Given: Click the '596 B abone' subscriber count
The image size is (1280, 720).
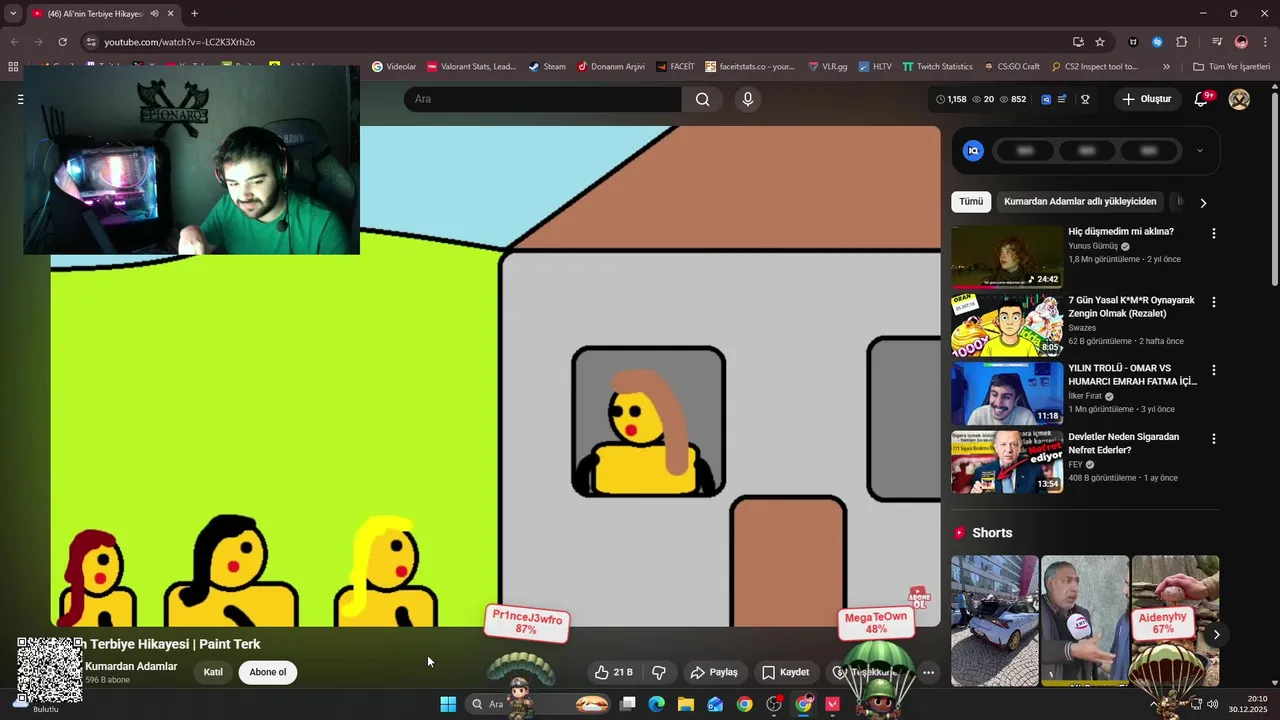Looking at the screenshot, I should 108,680.
